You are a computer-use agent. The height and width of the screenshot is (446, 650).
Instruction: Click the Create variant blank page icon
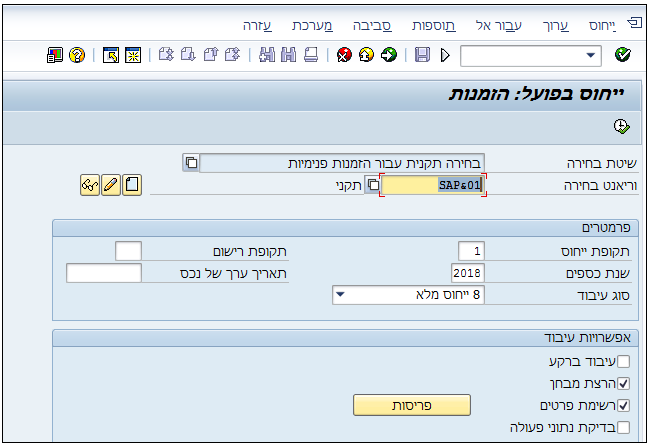132,185
